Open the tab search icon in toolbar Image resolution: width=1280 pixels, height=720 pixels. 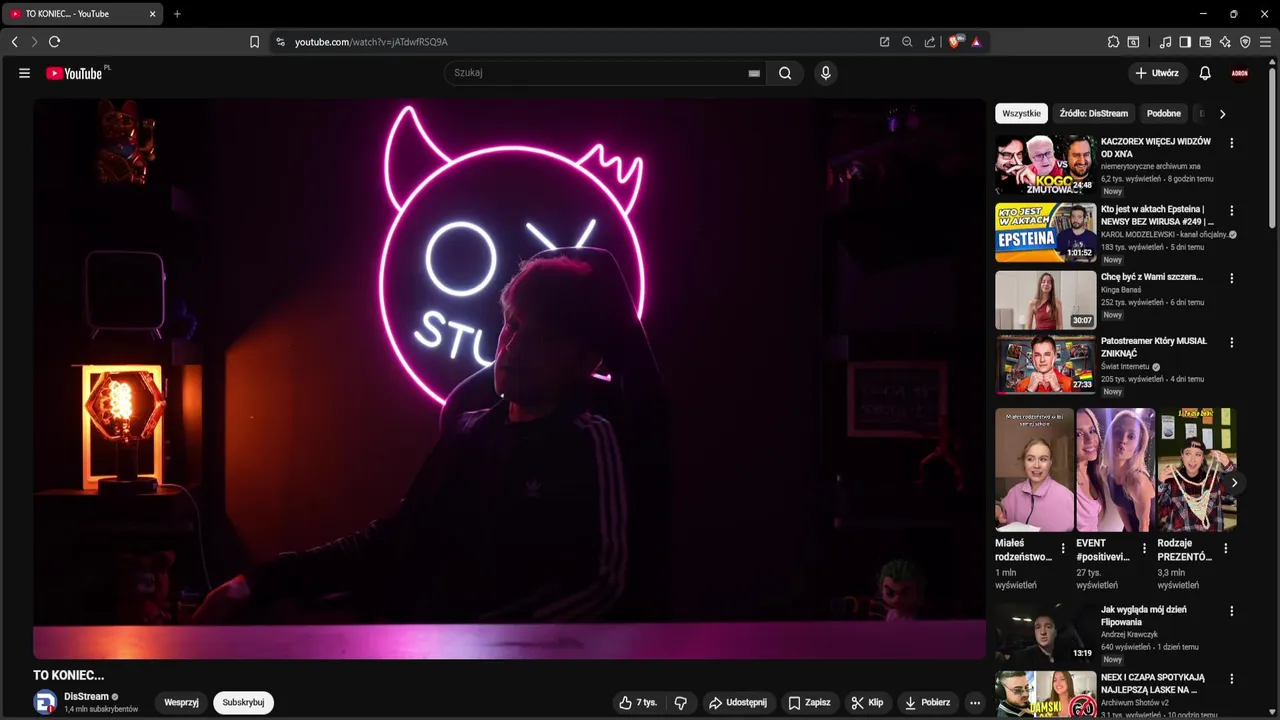(1133, 42)
